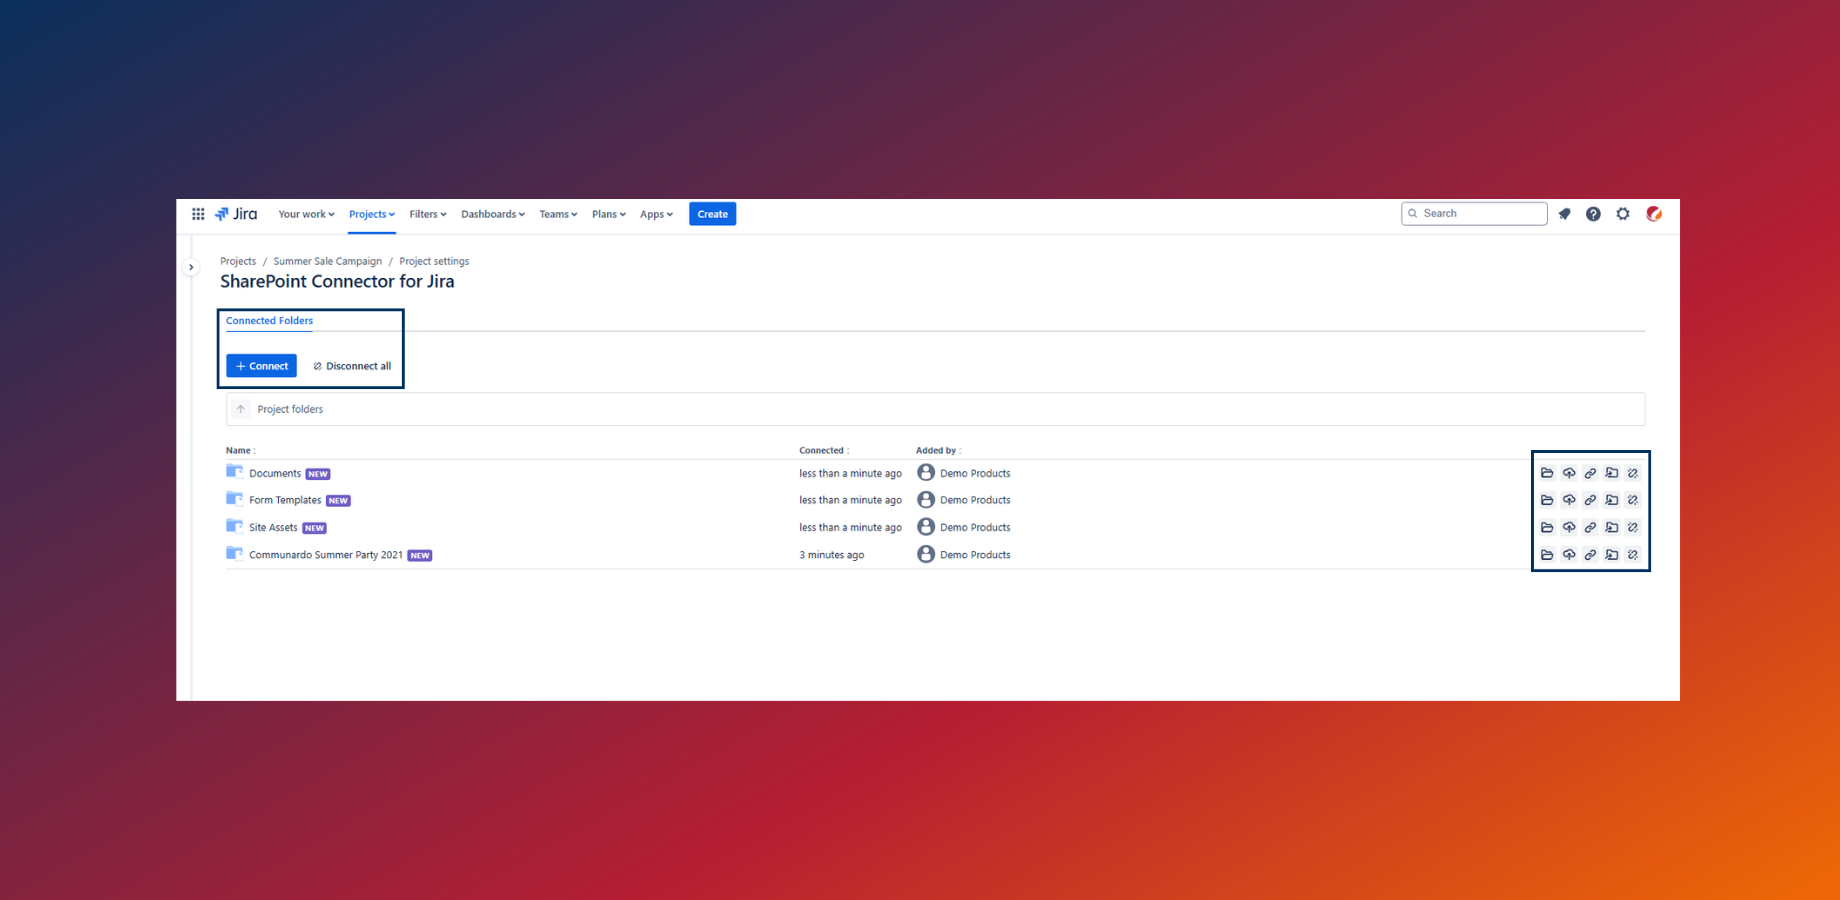1840x900 pixels.
Task: Sort by the Connected column header
Action: pos(824,450)
